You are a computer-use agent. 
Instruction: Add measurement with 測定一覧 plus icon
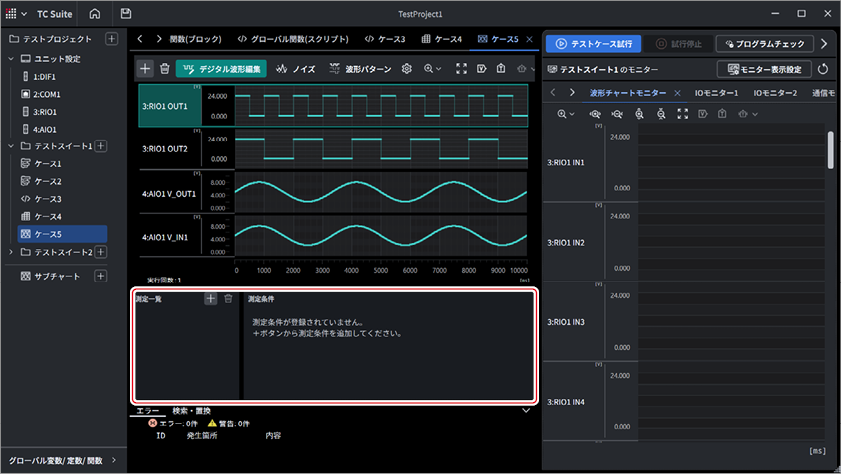211,299
